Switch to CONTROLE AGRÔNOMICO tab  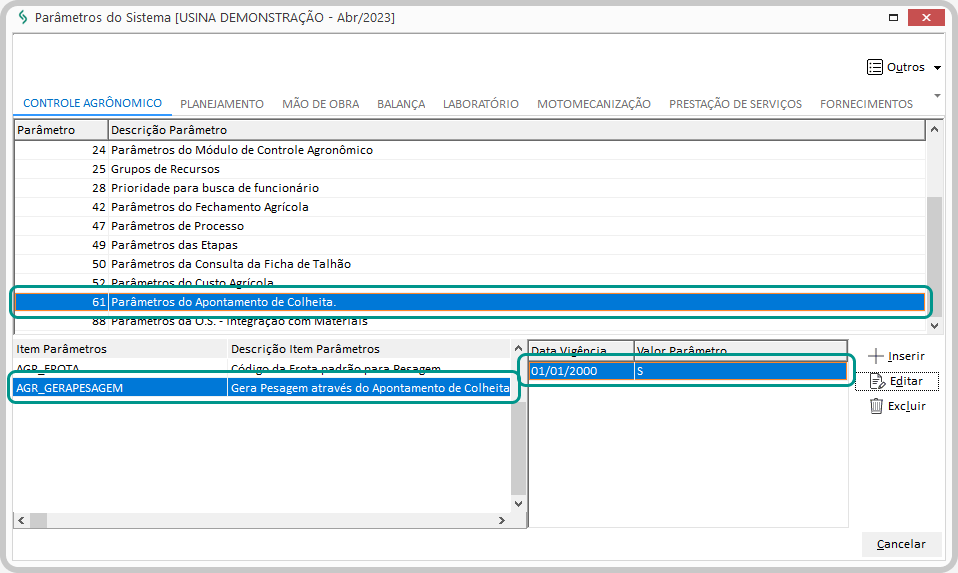coord(92,103)
